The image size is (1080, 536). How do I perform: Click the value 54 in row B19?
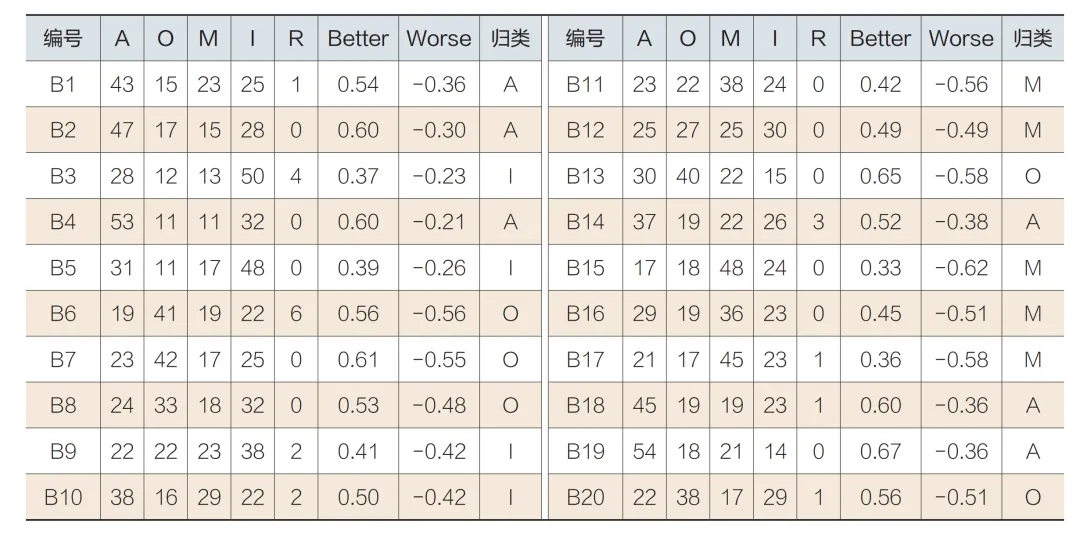click(x=644, y=451)
